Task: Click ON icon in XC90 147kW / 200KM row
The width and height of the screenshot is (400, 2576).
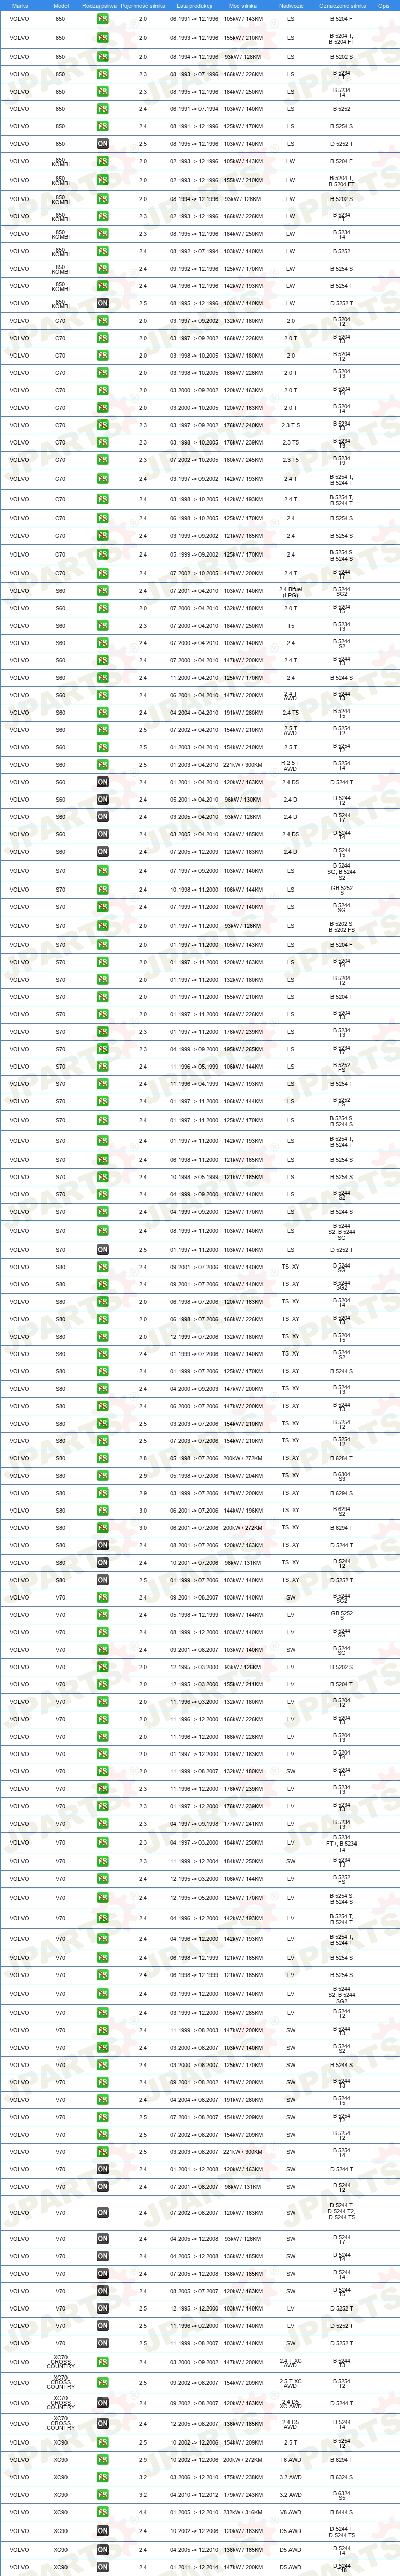Action: point(103,2567)
